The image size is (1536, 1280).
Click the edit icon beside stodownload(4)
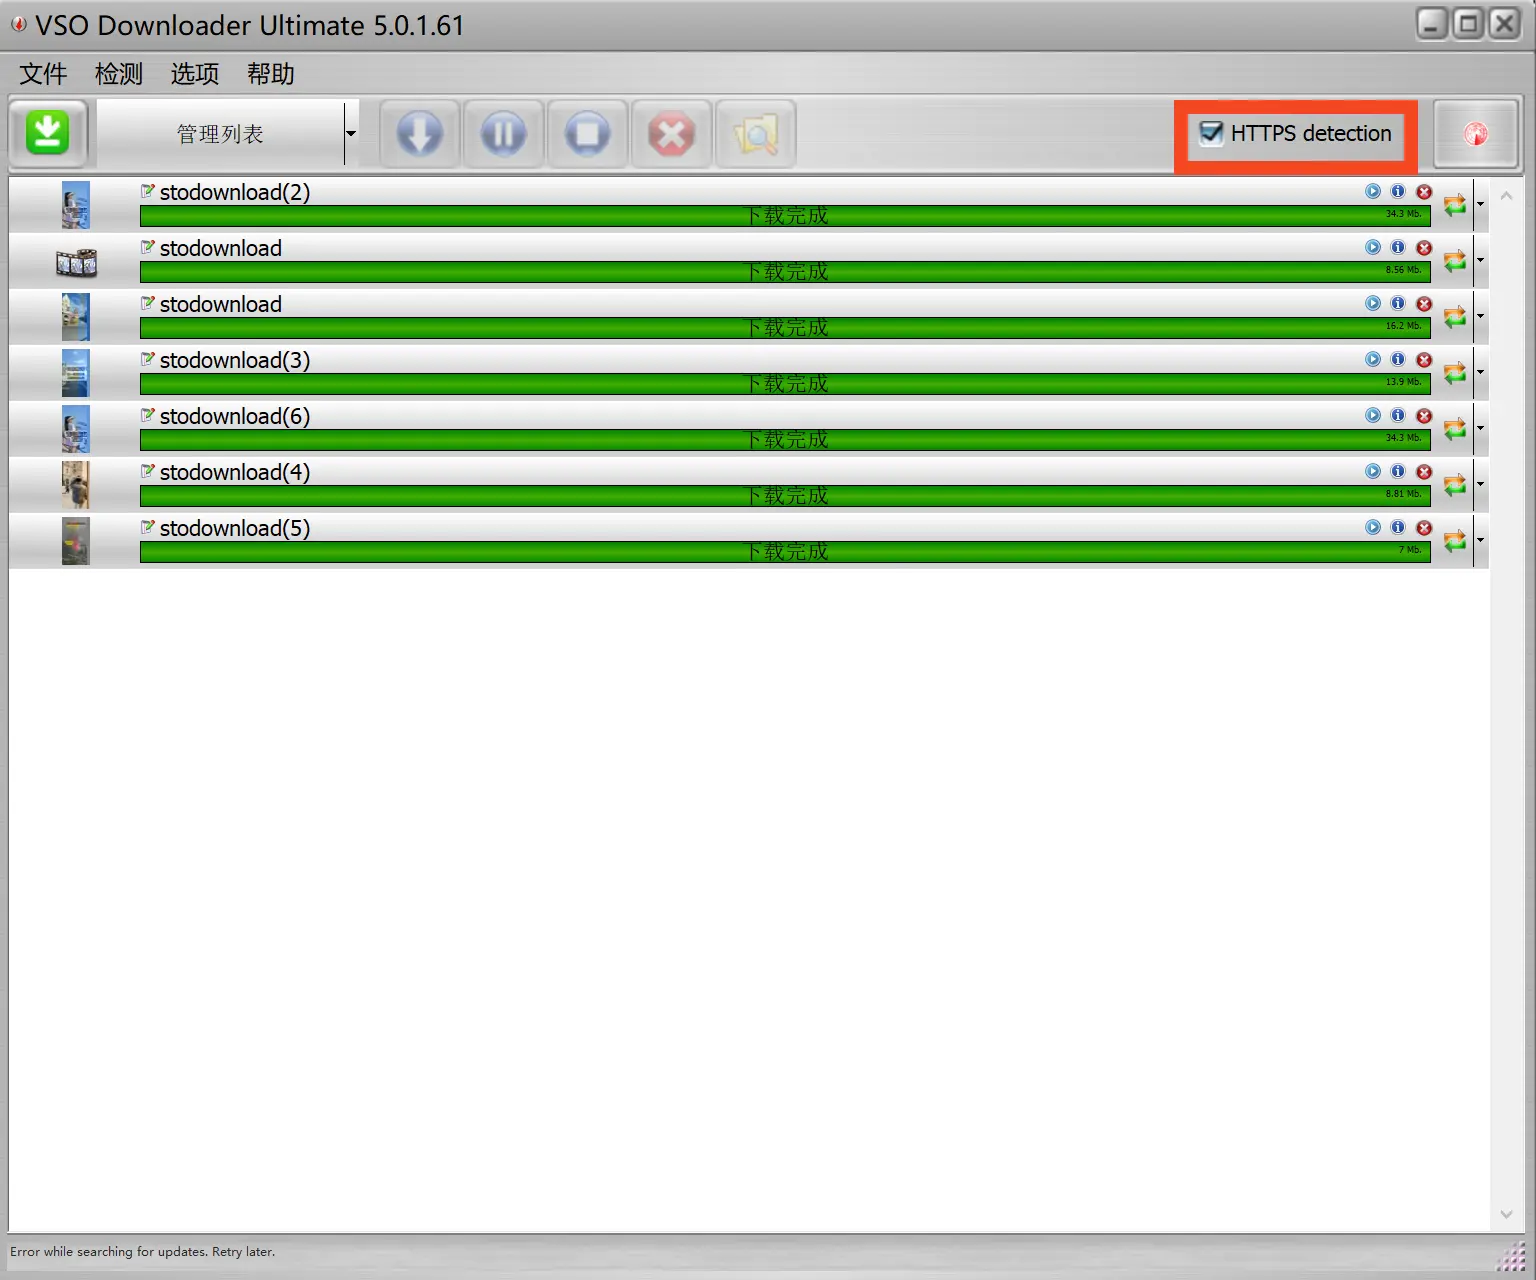click(147, 470)
